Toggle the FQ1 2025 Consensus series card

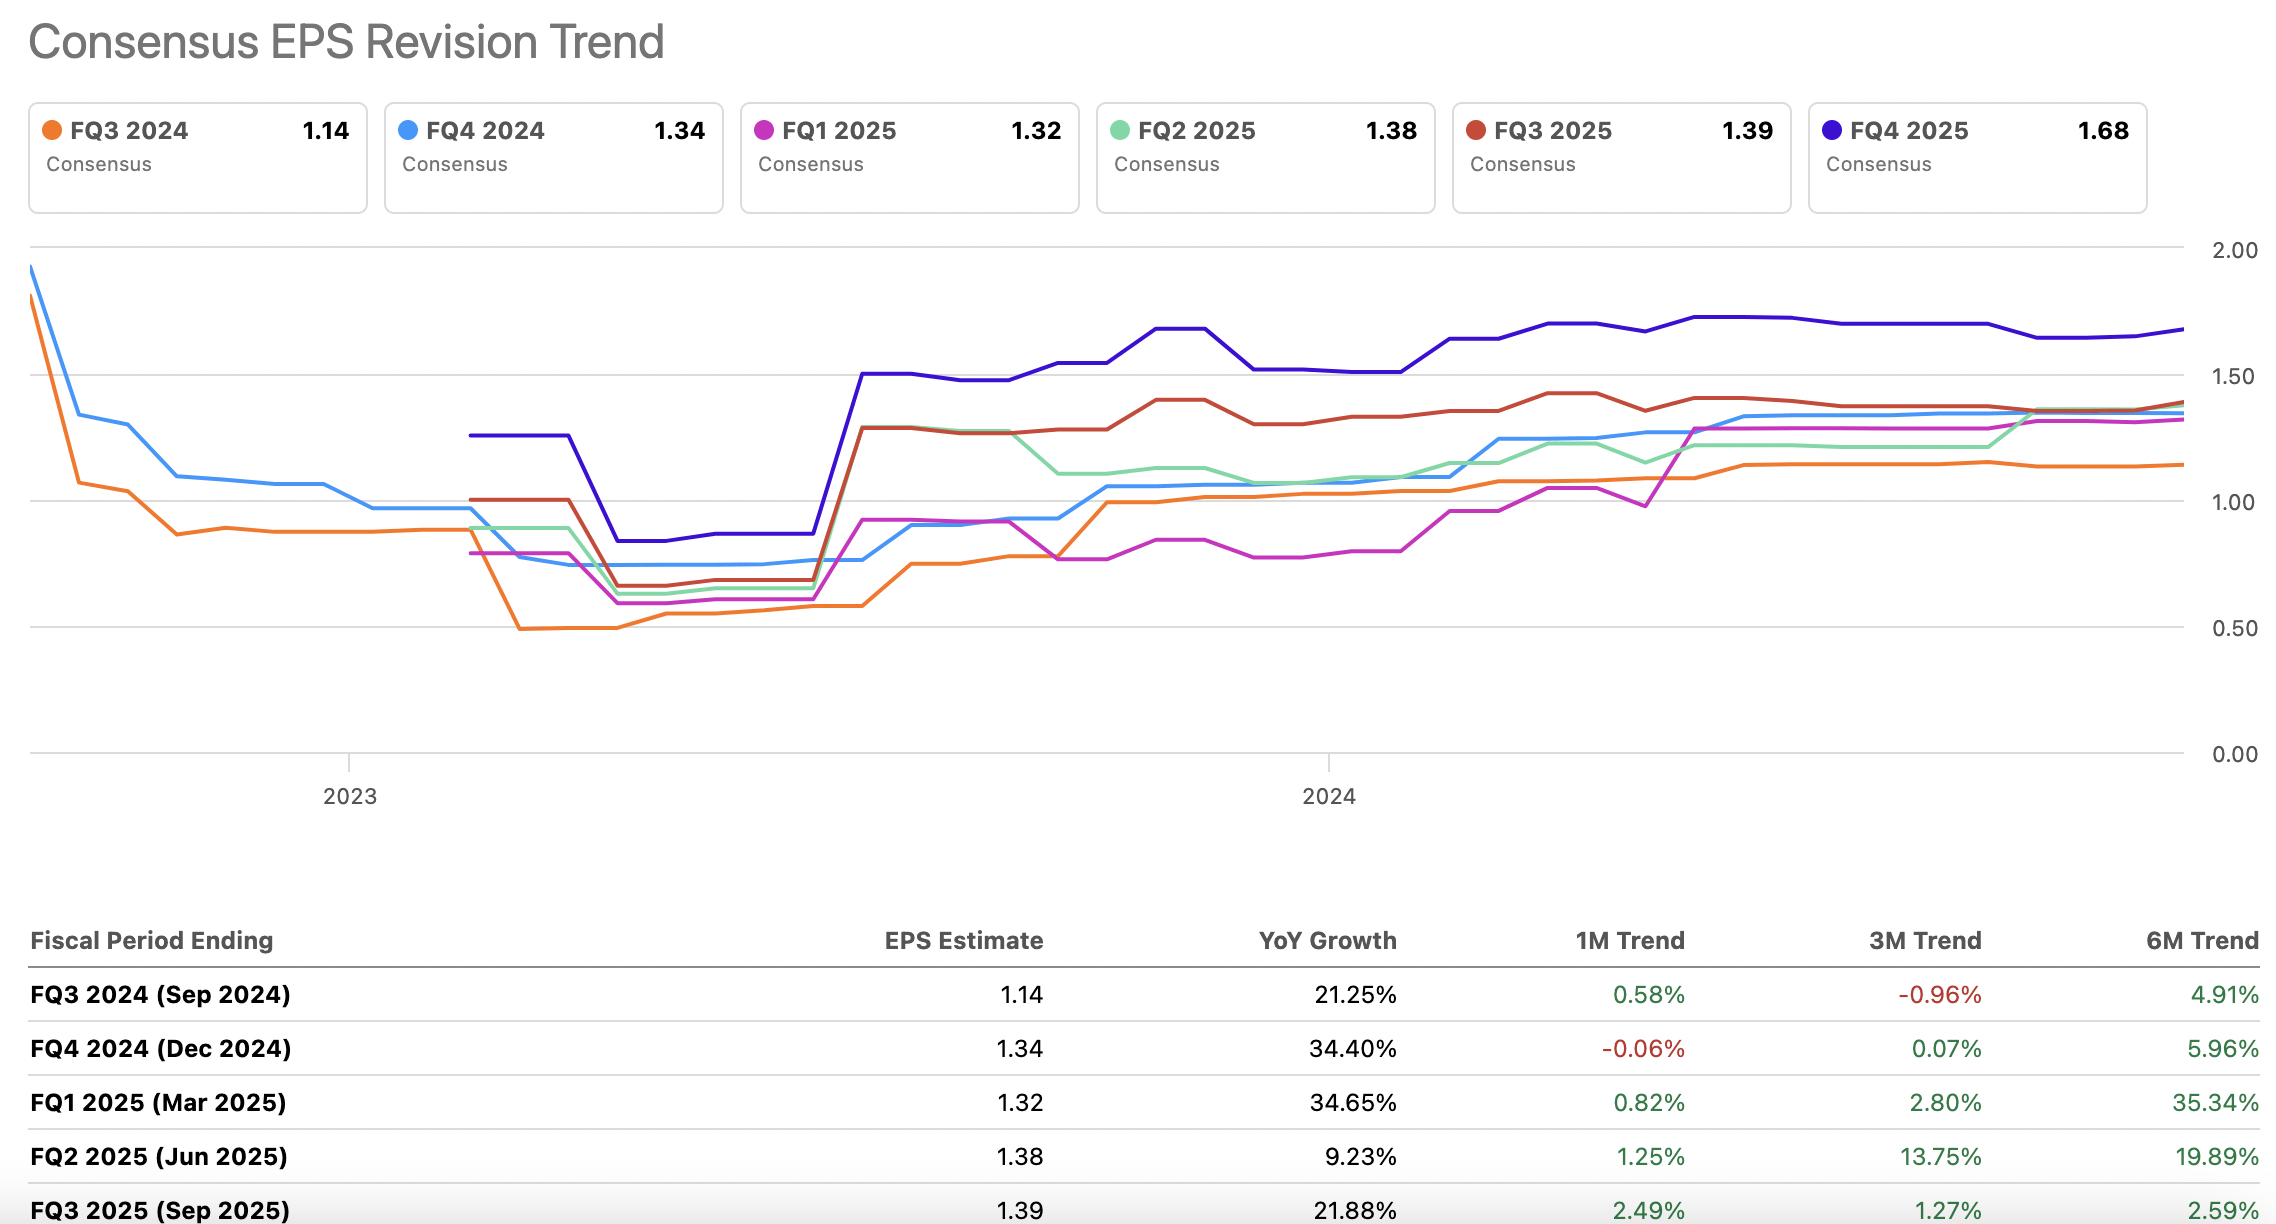coord(910,158)
